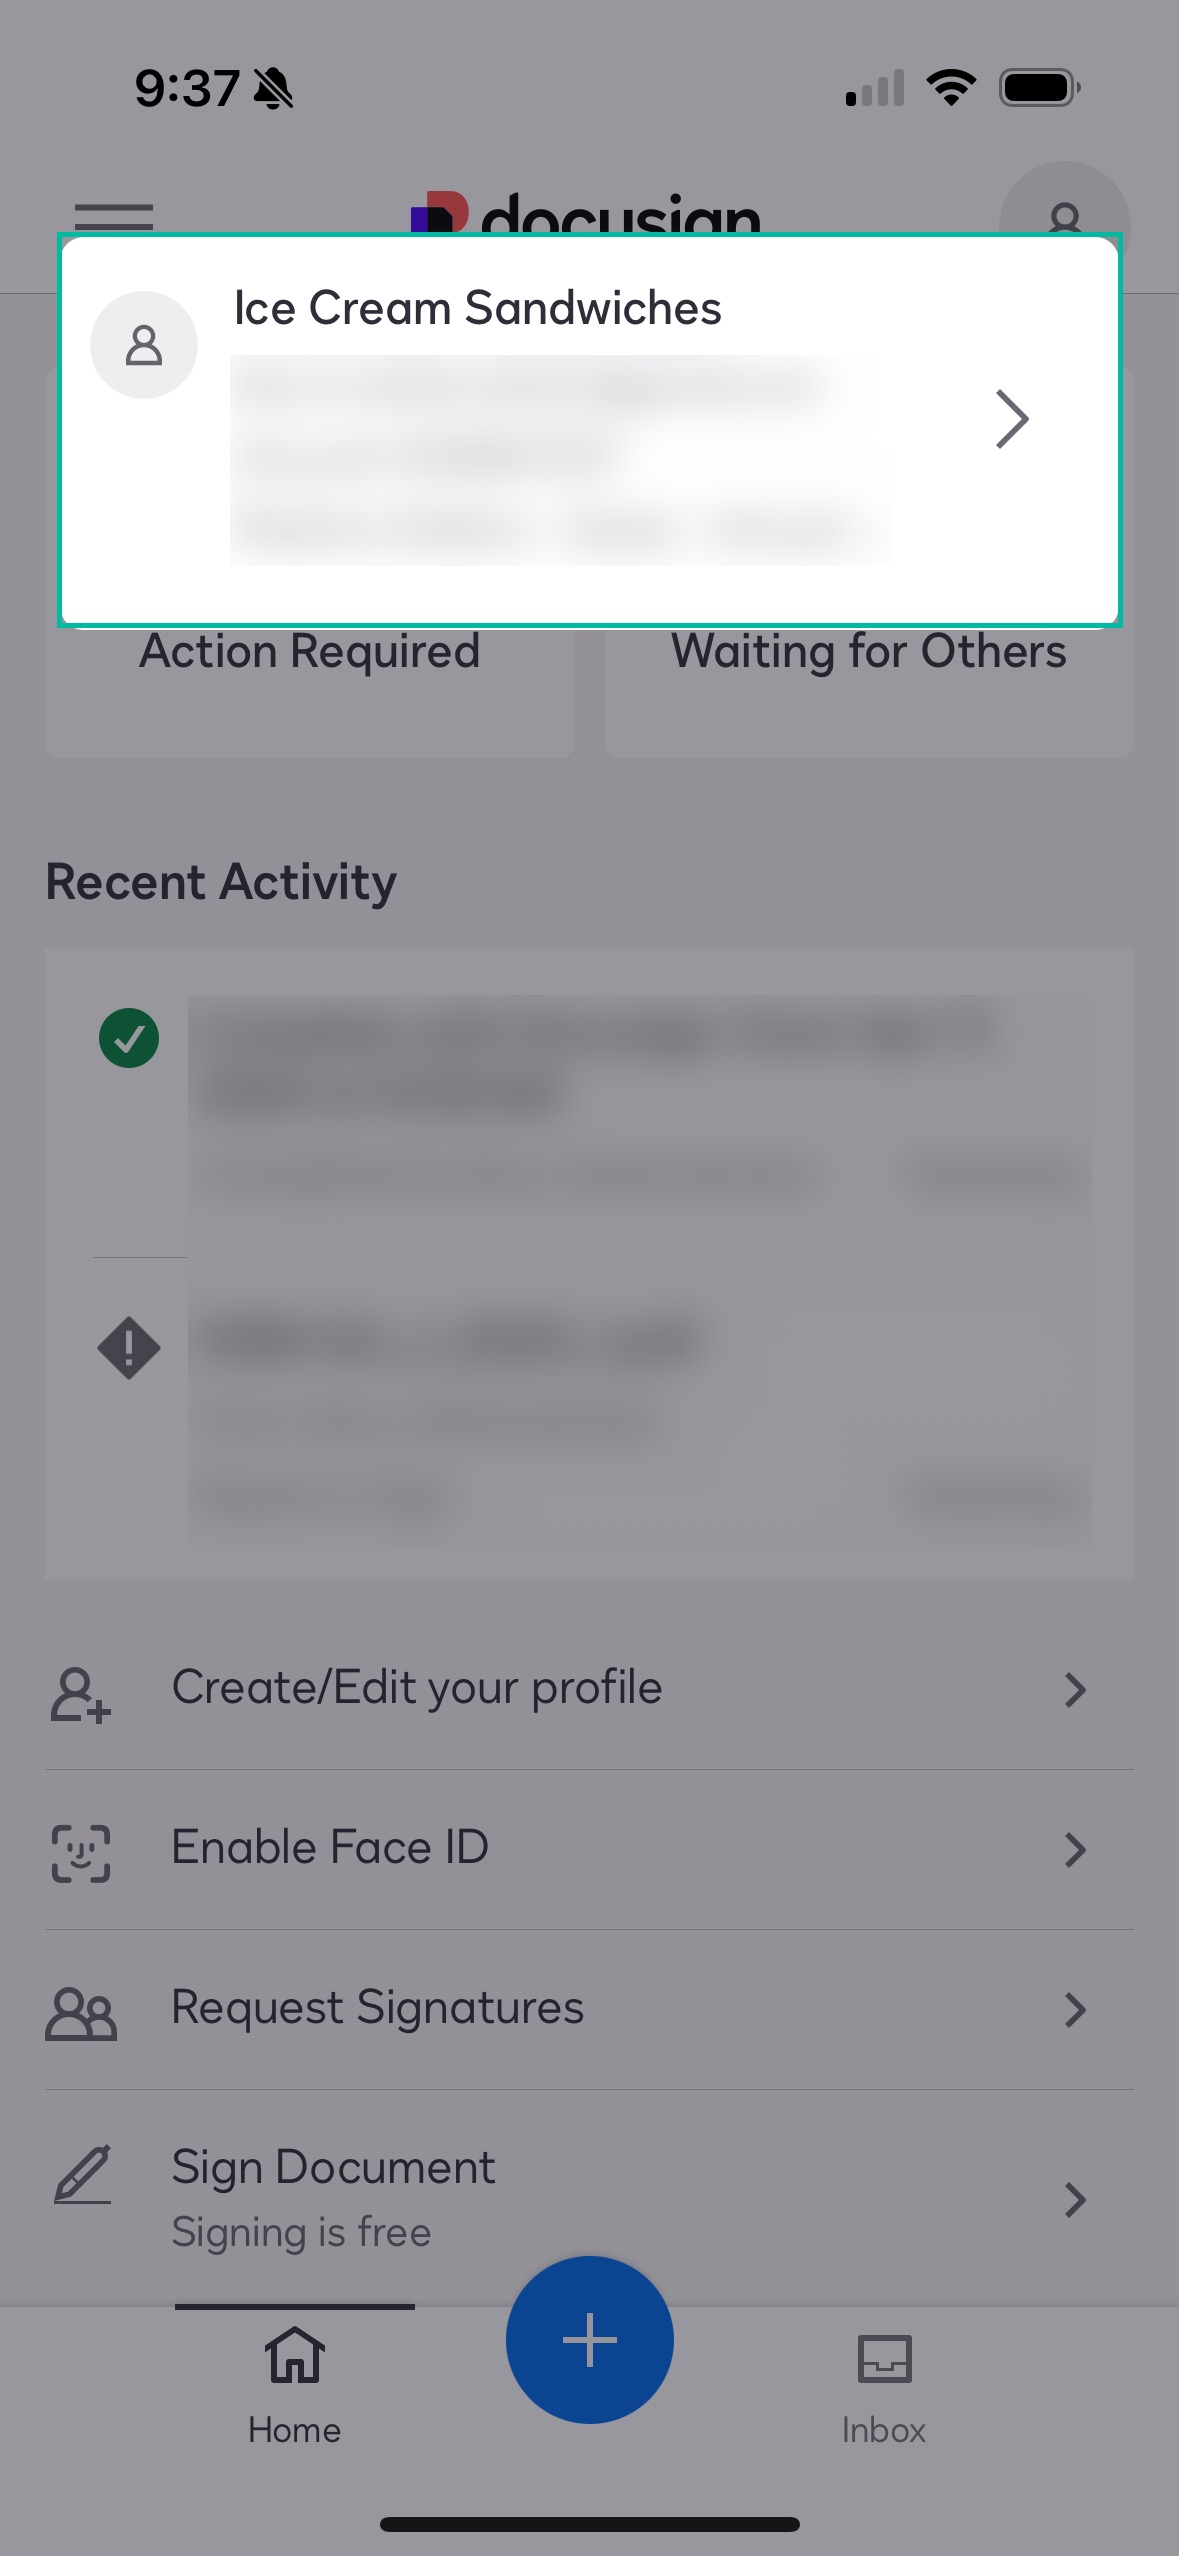Image resolution: width=1179 pixels, height=2556 pixels.
Task: Tap the green completed checkmark icon
Action: click(x=129, y=1038)
